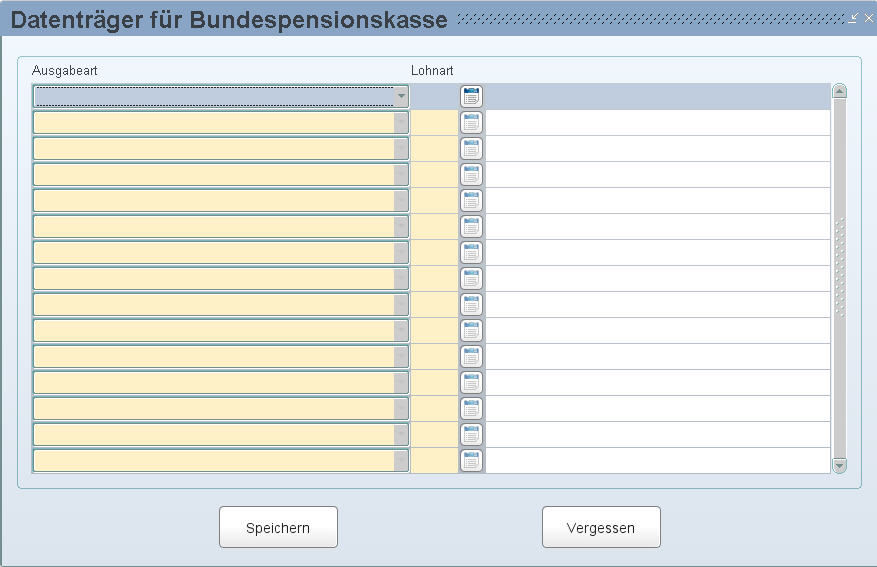Open Lohnart lookup list in twelfth row
Image resolution: width=877 pixels, height=567 pixels.
coord(471,382)
